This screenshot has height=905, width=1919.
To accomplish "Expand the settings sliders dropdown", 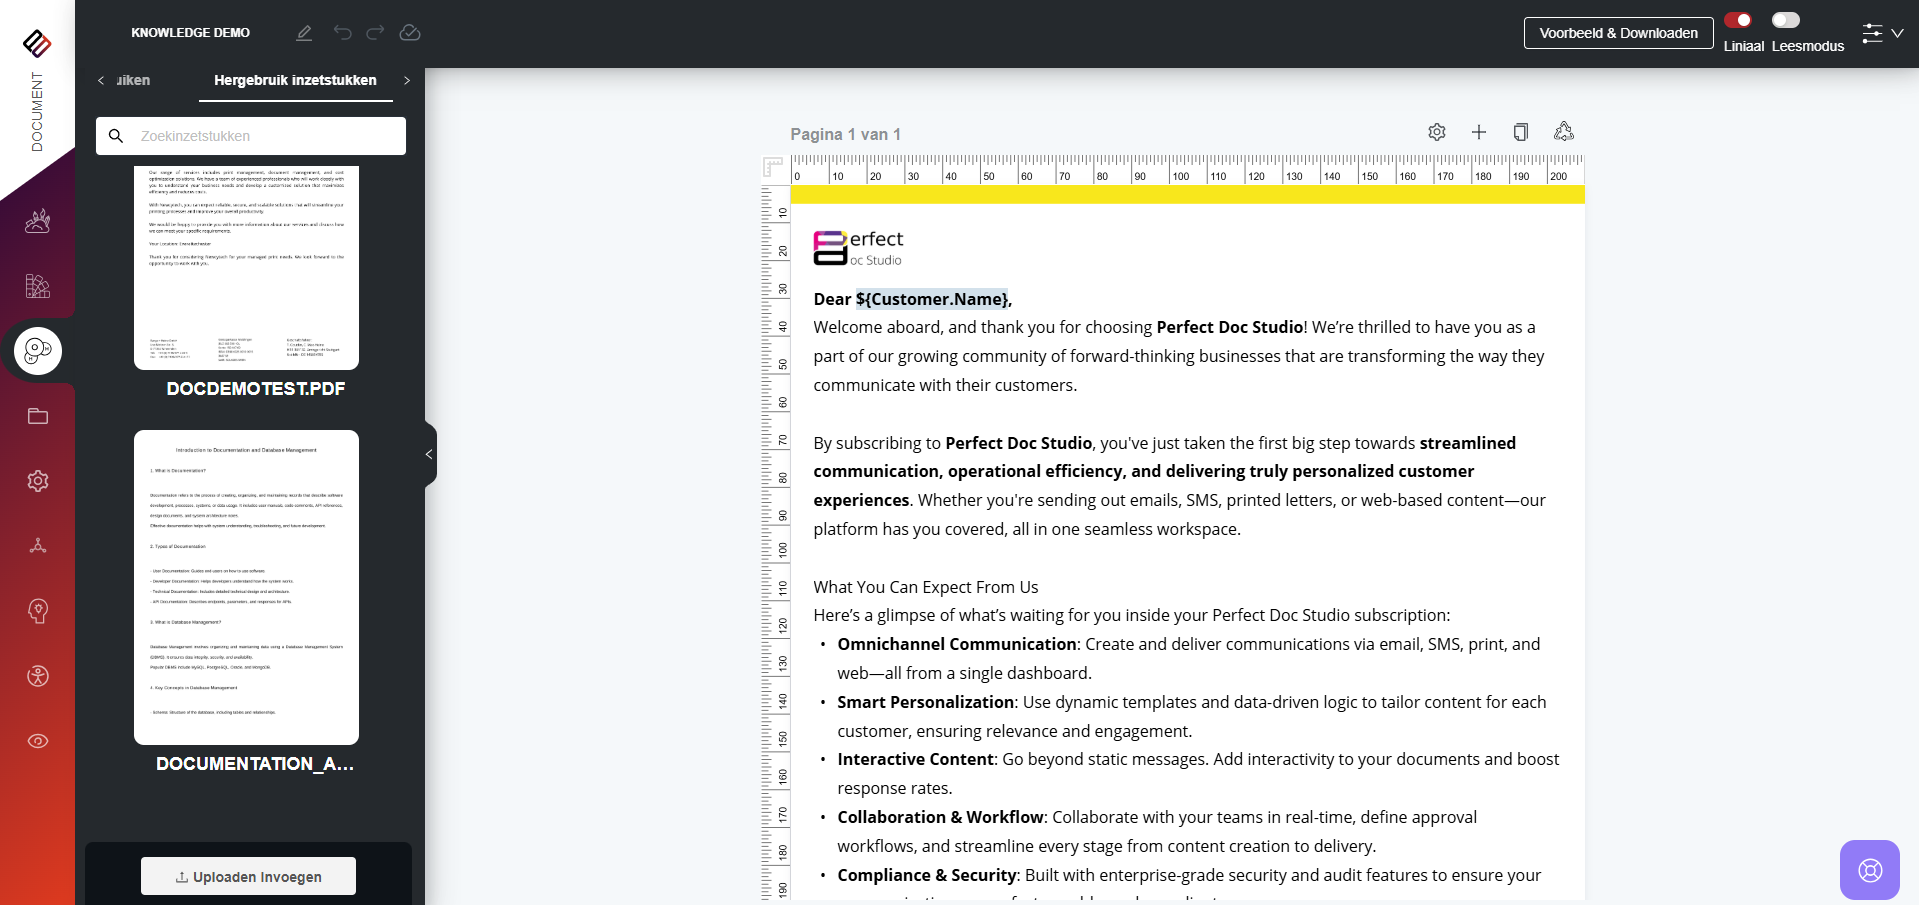I will [1882, 33].
